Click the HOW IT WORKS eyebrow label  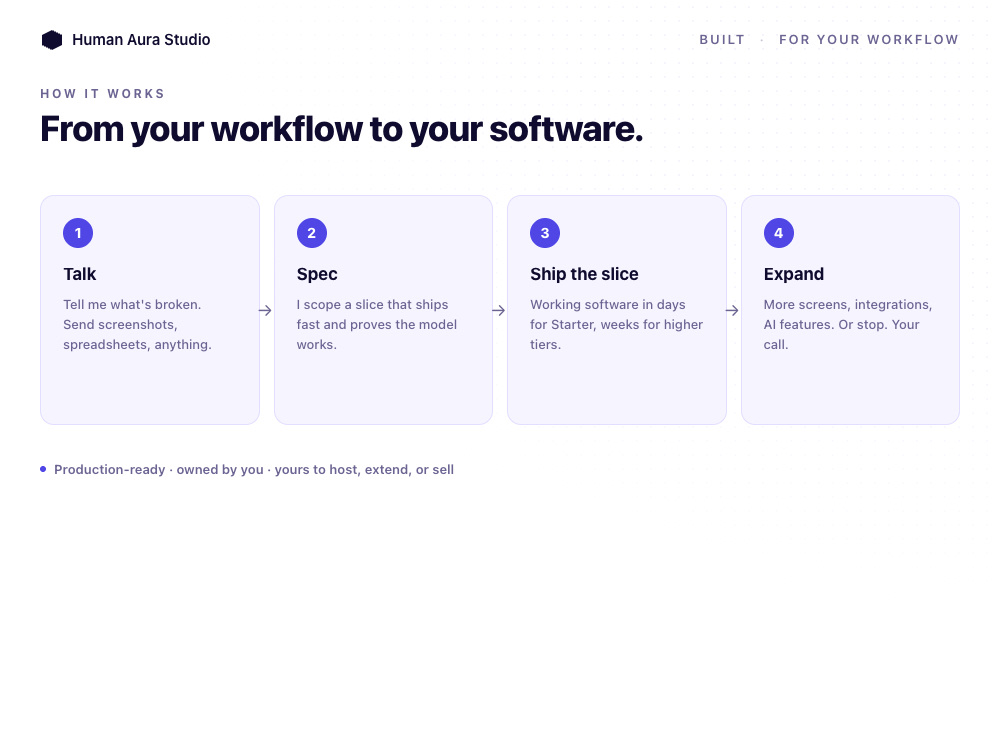coord(103,94)
